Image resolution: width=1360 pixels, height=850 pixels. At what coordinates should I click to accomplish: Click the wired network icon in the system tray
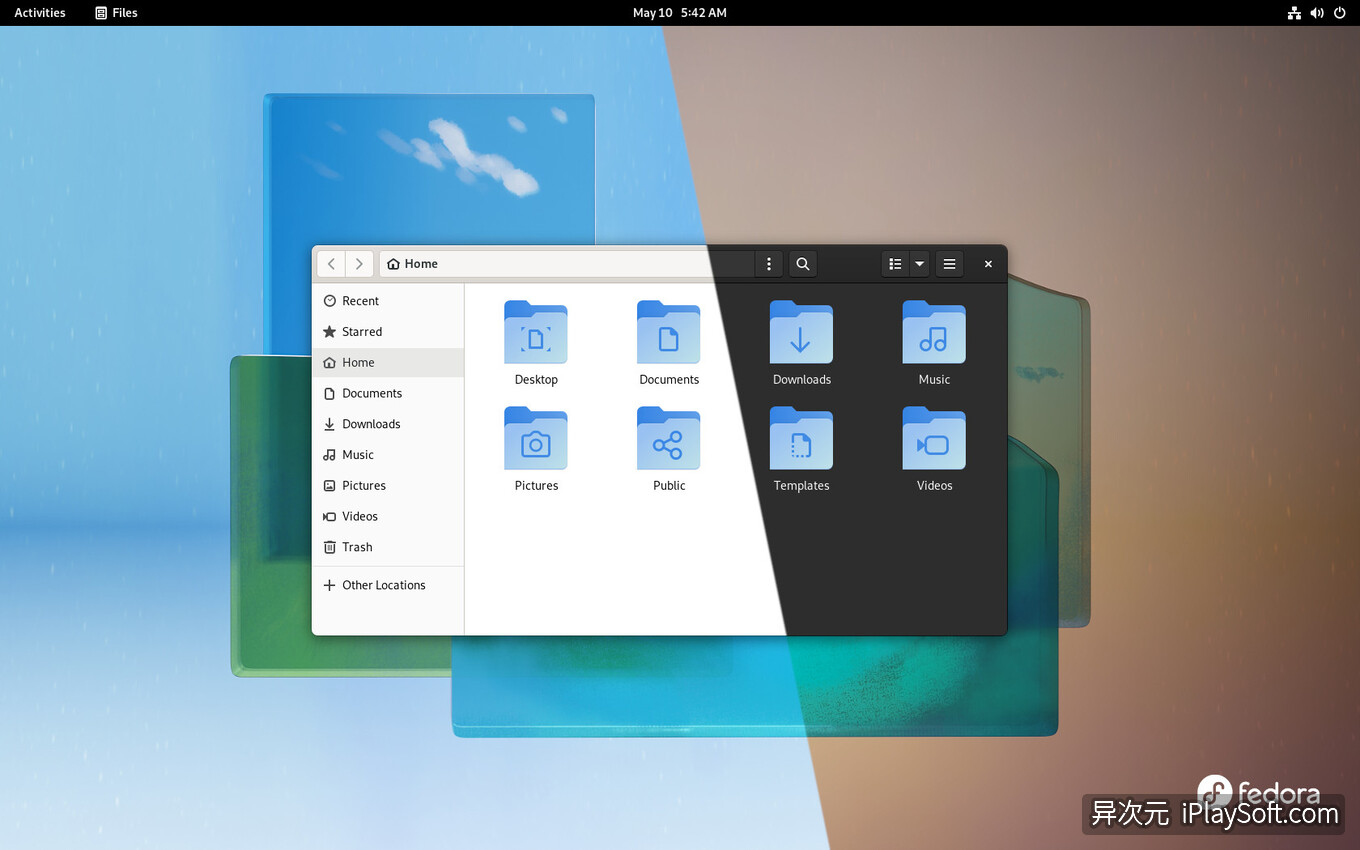(1294, 13)
